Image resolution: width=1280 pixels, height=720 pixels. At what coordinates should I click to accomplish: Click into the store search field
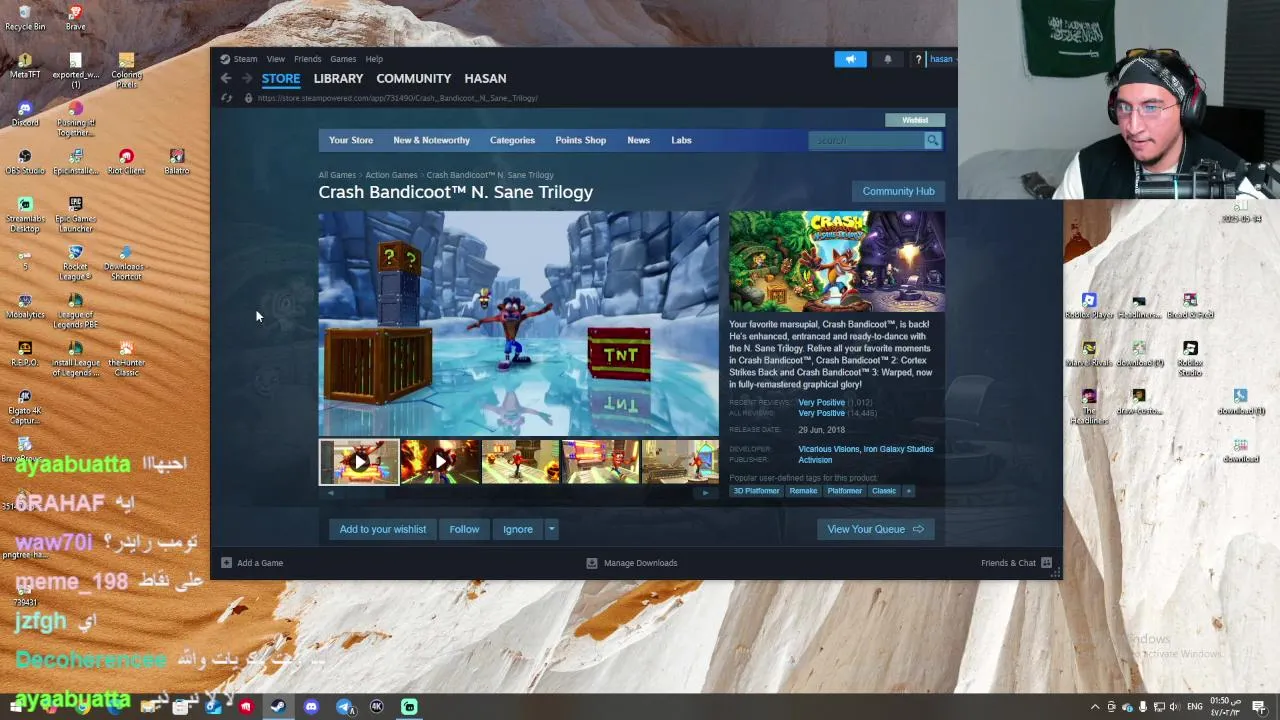[866, 140]
